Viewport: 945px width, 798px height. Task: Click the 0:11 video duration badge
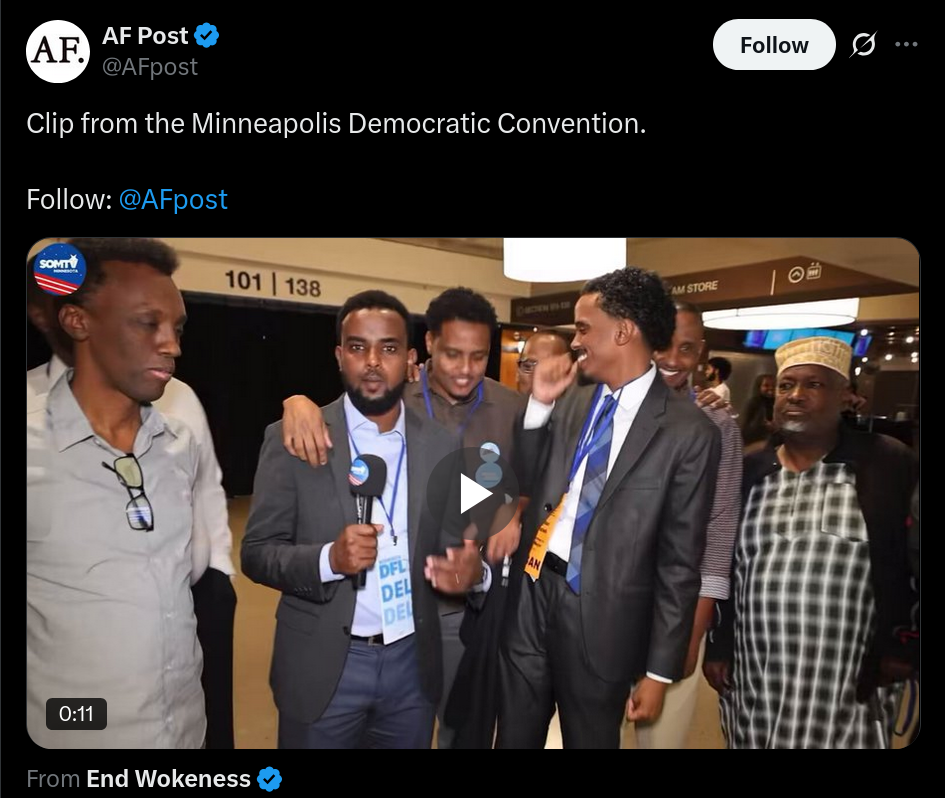[77, 714]
